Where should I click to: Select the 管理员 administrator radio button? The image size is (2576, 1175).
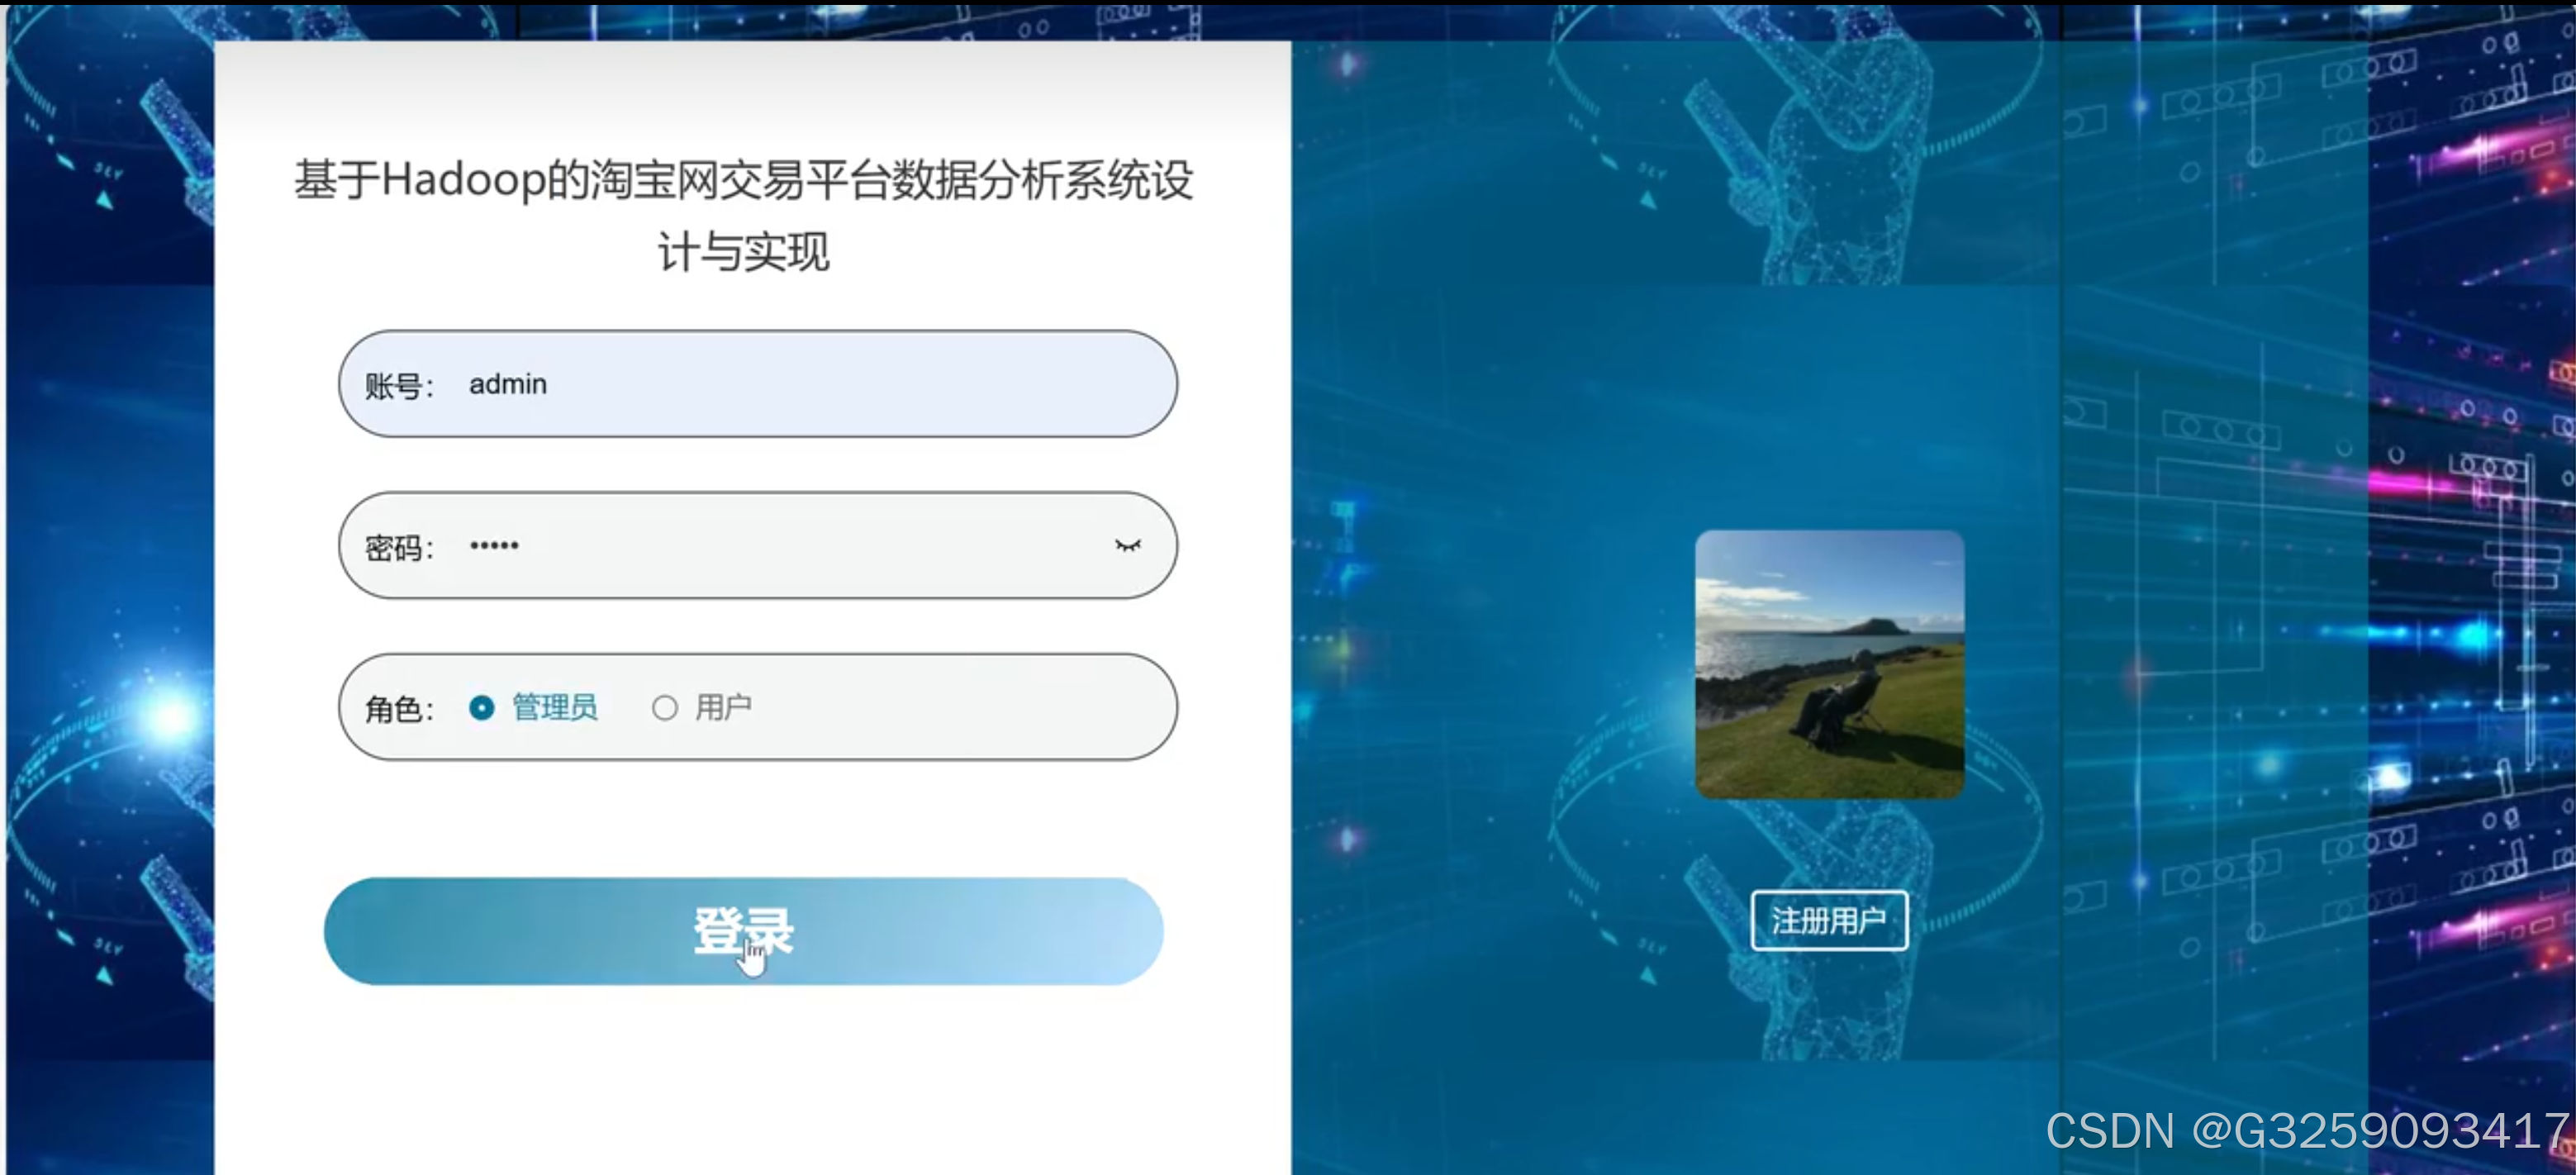point(483,707)
